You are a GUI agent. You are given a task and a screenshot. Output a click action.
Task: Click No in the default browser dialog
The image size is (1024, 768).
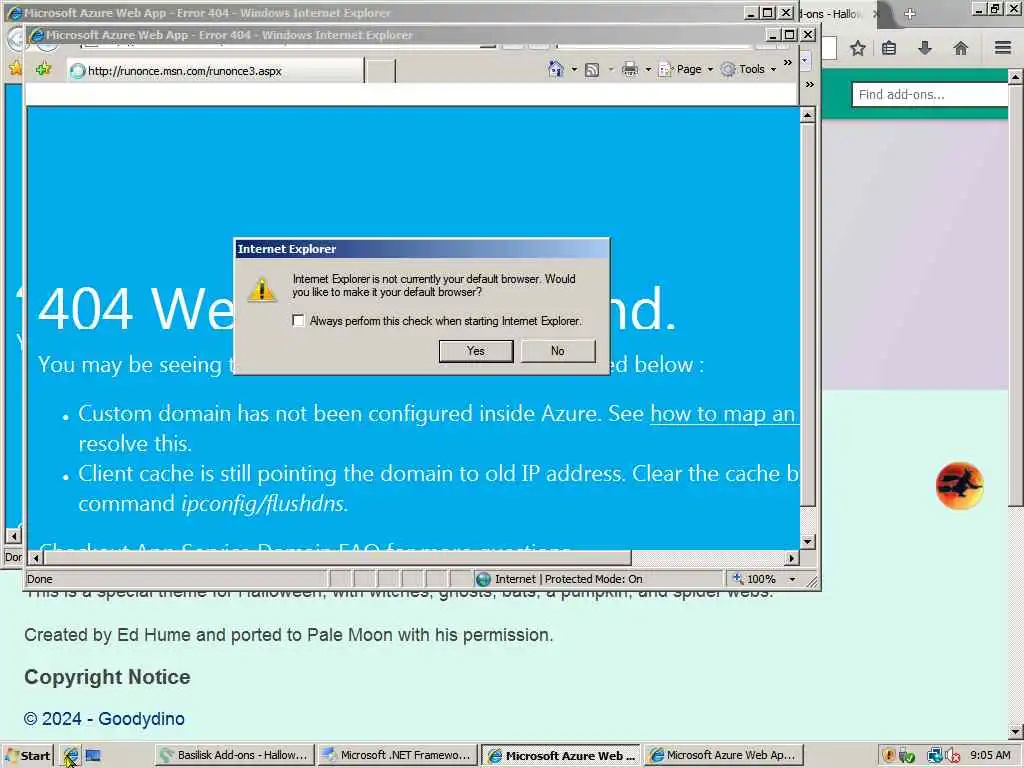558,351
